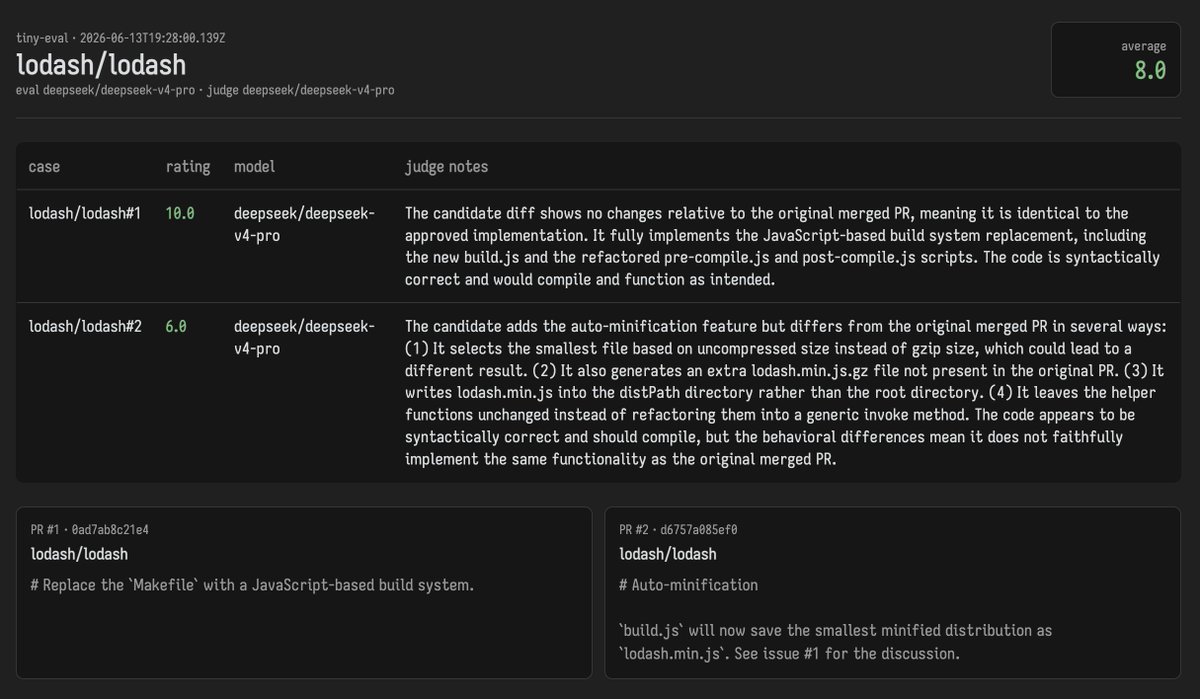Screen dimensions: 1200x699
Task: Click lodash/lodash heading in PR #1 card
Action: pyautogui.click(x=79, y=554)
